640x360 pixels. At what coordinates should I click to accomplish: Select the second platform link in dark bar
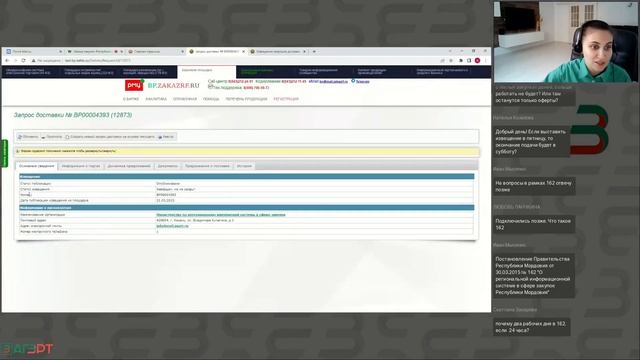(x=89, y=72)
